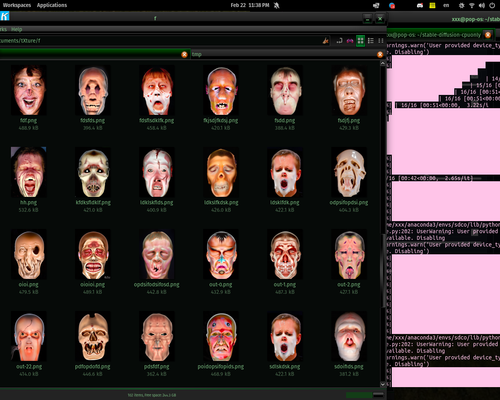500x400 pixels.
Task: Click the notifications bell icon near the clock
Action: click(276, 5)
